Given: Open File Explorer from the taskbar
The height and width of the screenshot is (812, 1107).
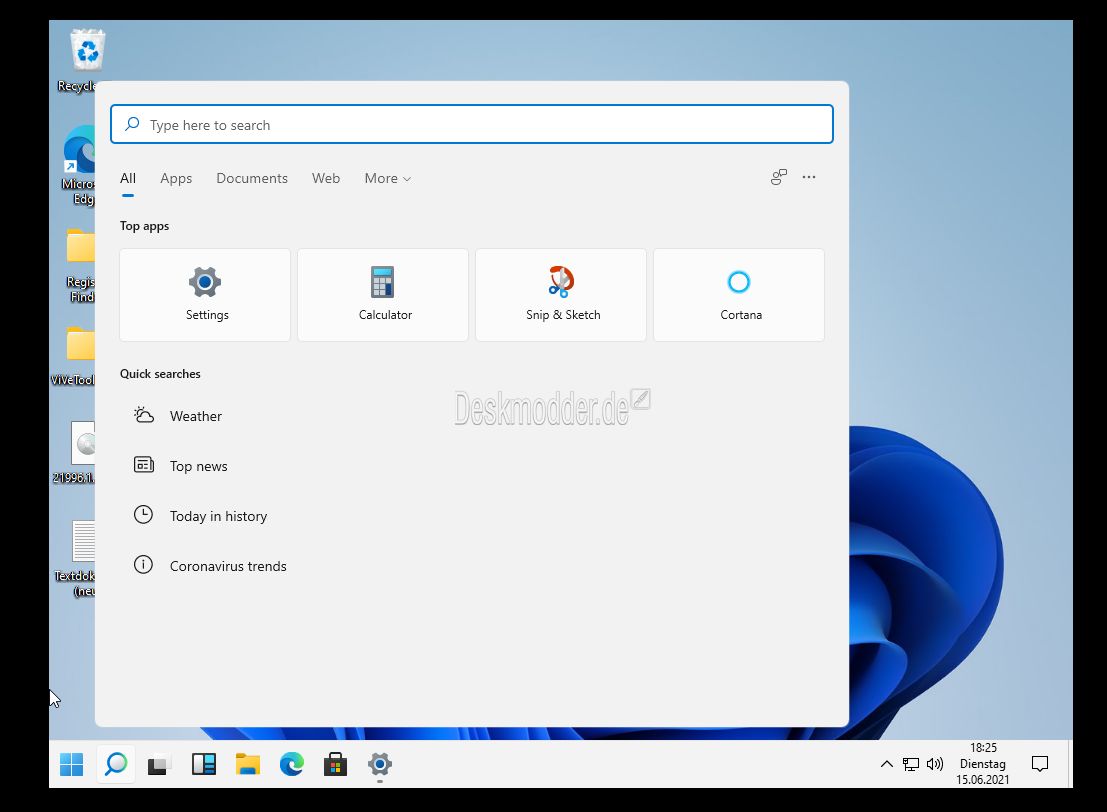Looking at the screenshot, I should [x=248, y=764].
